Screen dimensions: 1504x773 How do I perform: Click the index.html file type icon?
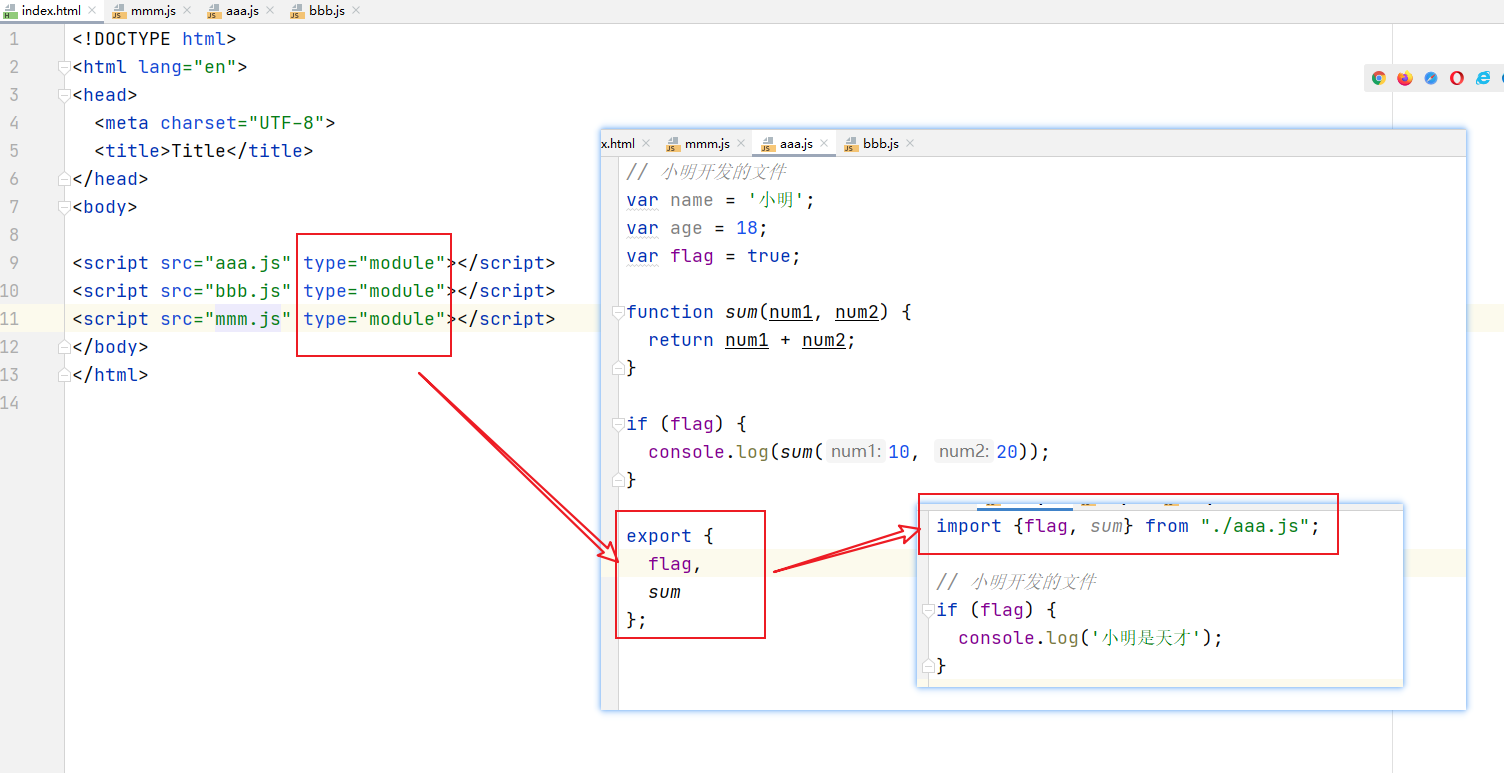point(11,11)
